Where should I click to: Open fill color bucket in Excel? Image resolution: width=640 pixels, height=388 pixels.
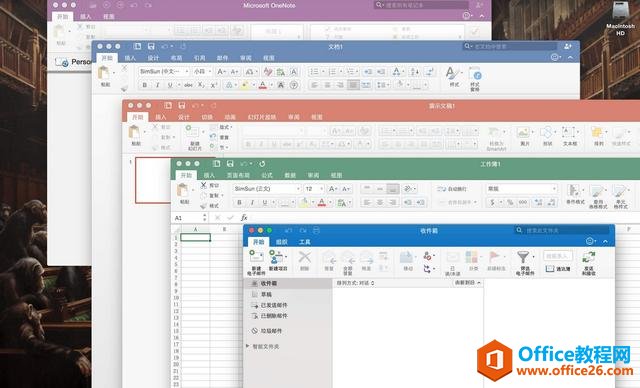click(304, 202)
